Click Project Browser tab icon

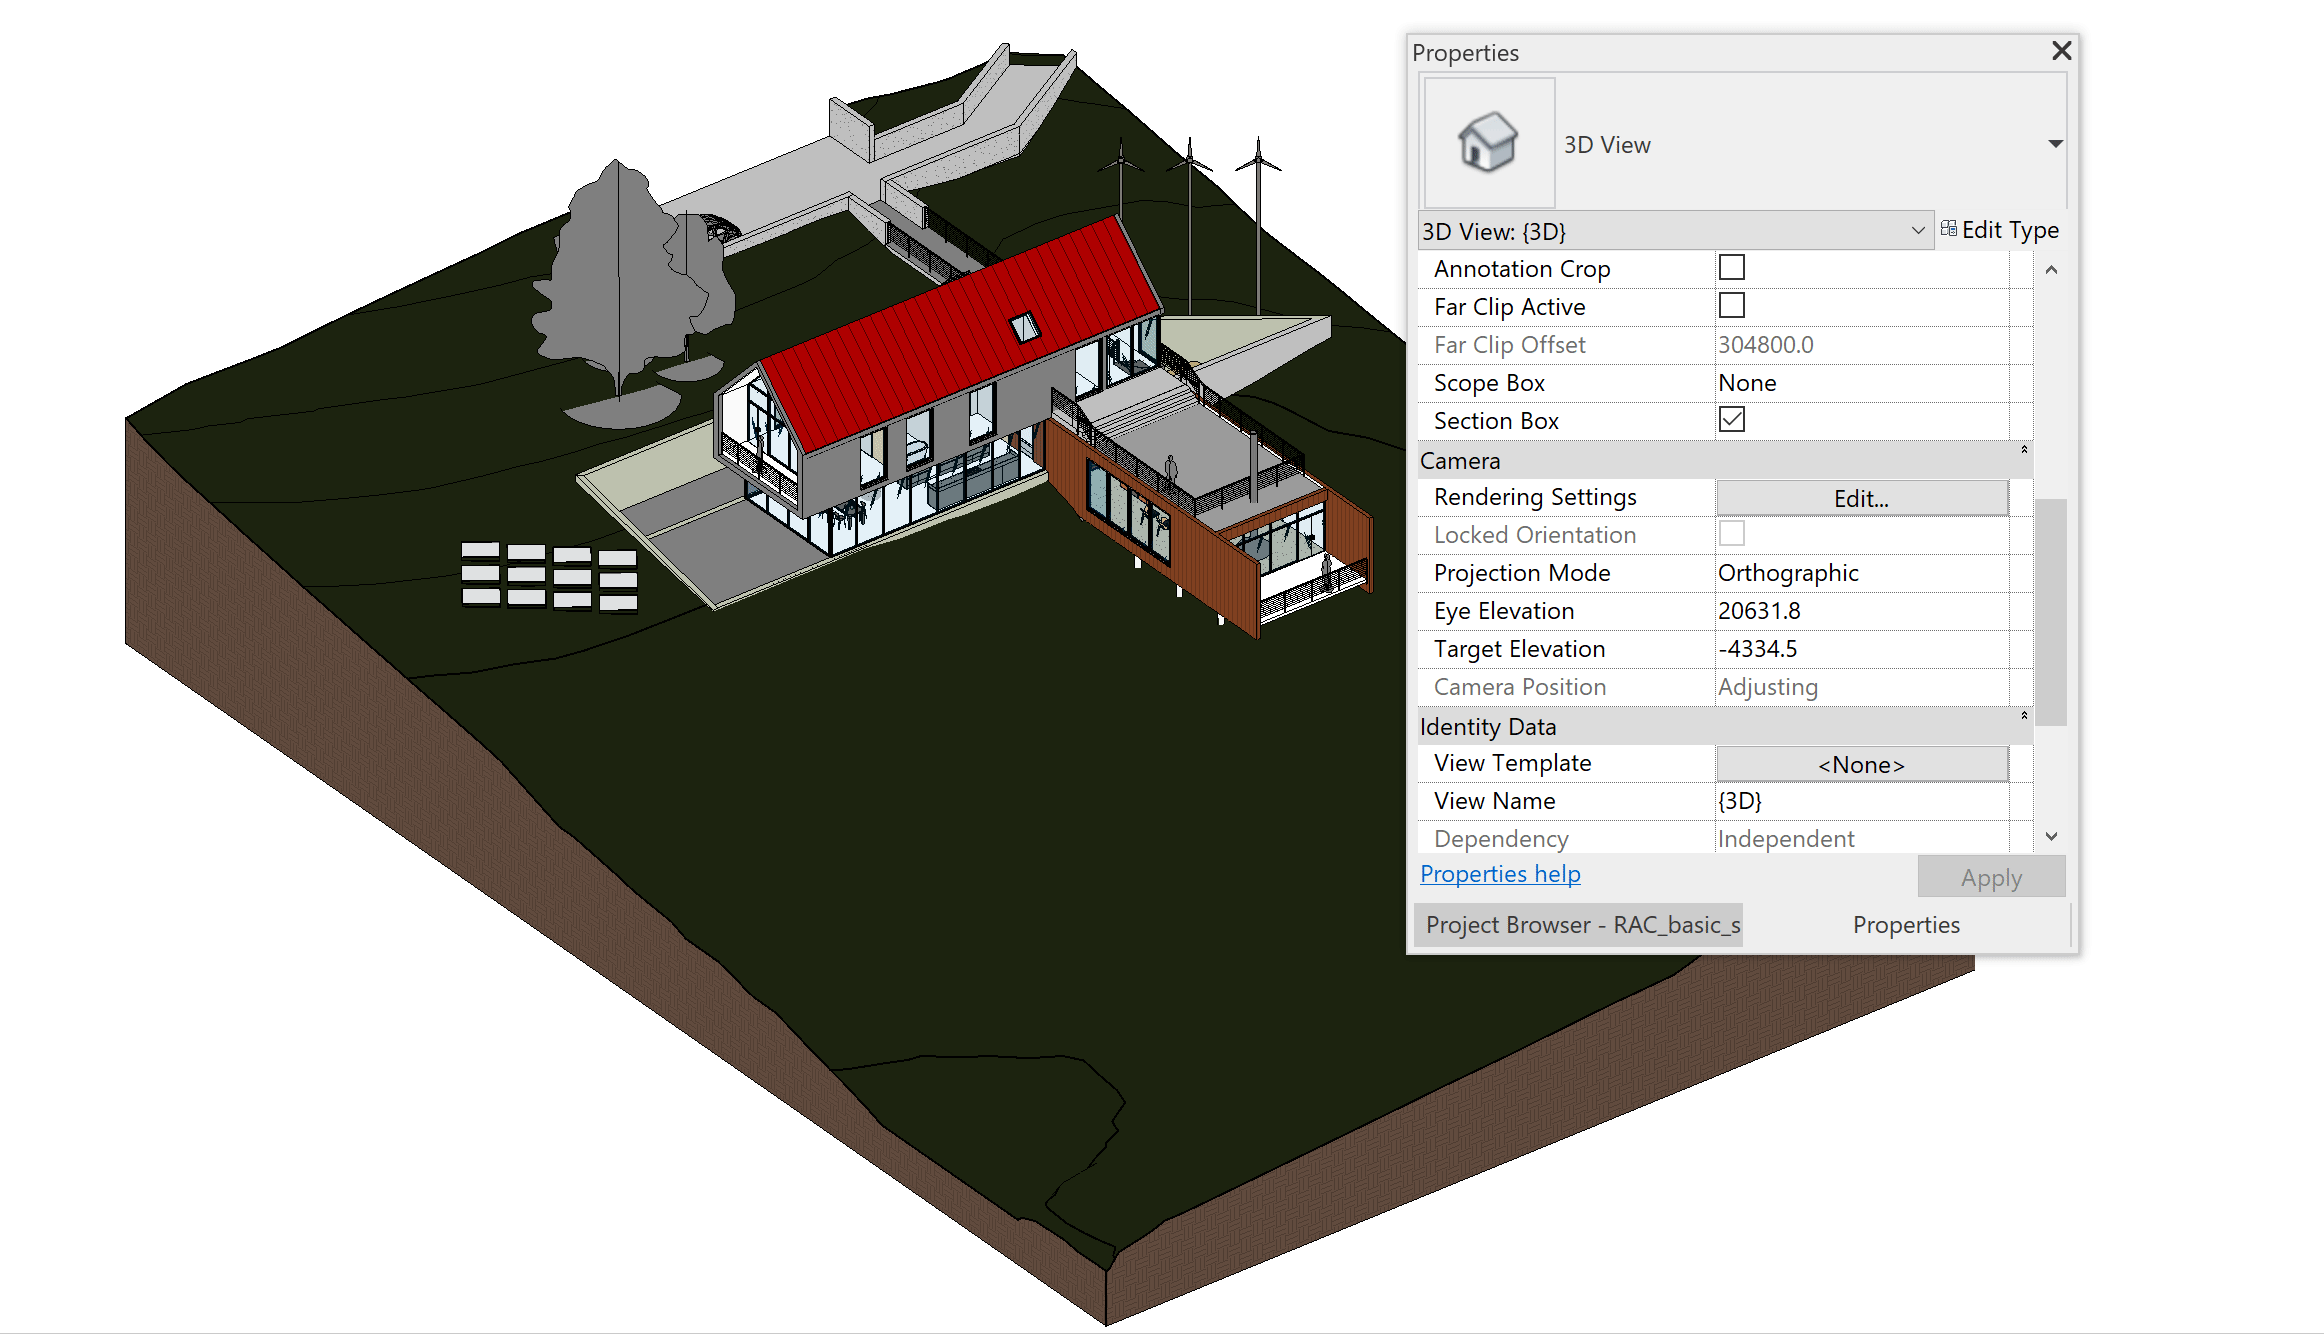[x=1583, y=926]
